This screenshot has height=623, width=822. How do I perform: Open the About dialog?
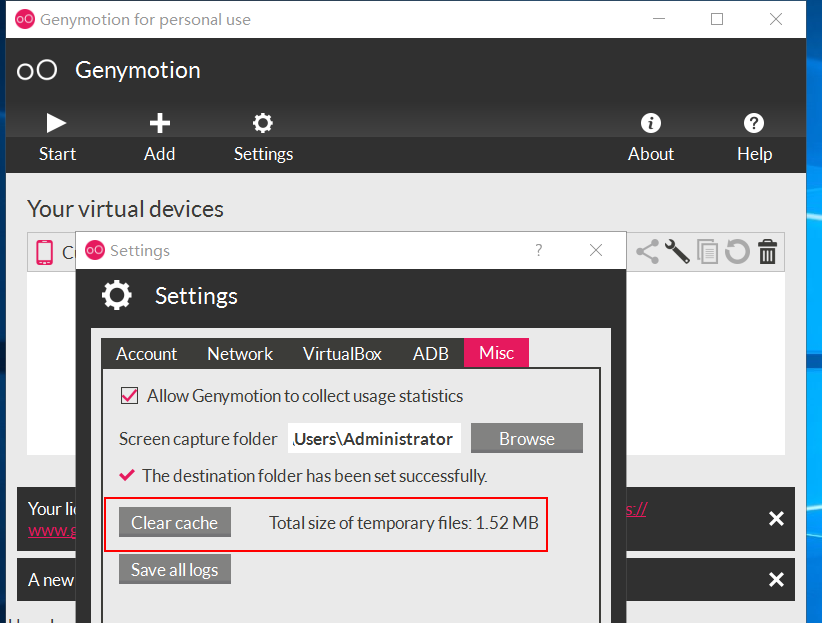(x=651, y=137)
